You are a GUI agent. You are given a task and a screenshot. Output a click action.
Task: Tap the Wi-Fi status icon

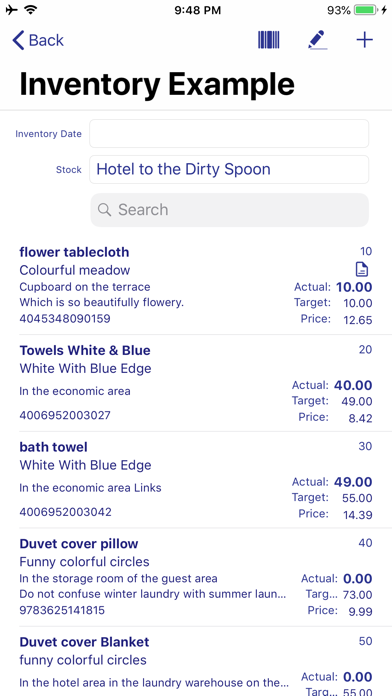point(31,10)
